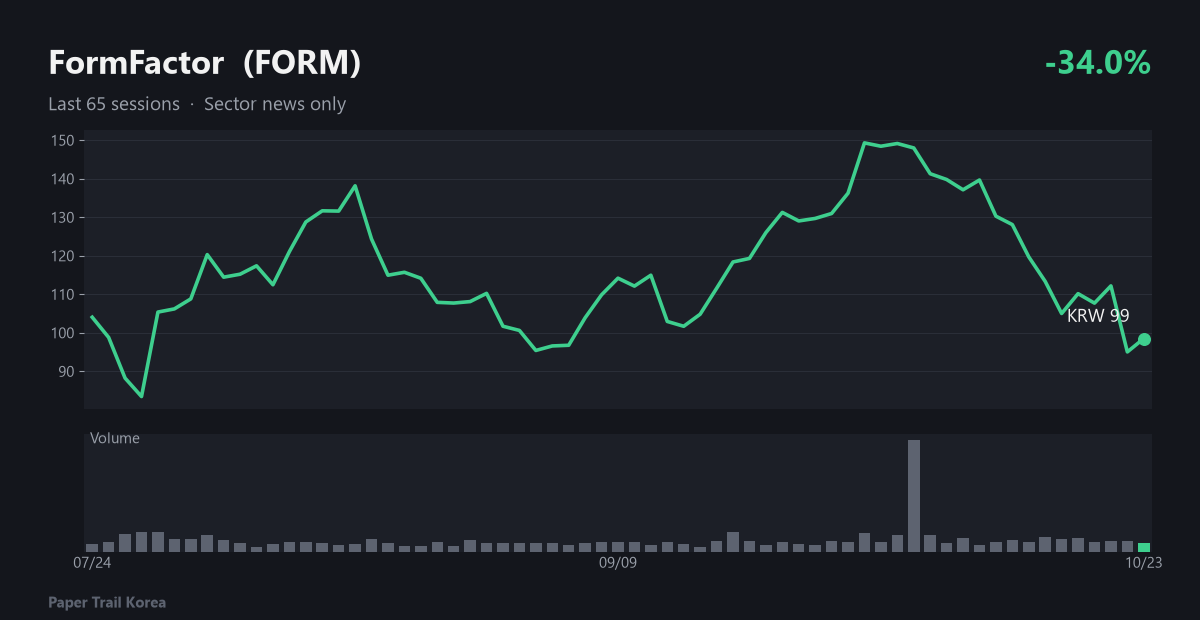1200x620 pixels.
Task: Click the 07/24 date axis label
Action: pyautogui.click(x=92, y=563)
